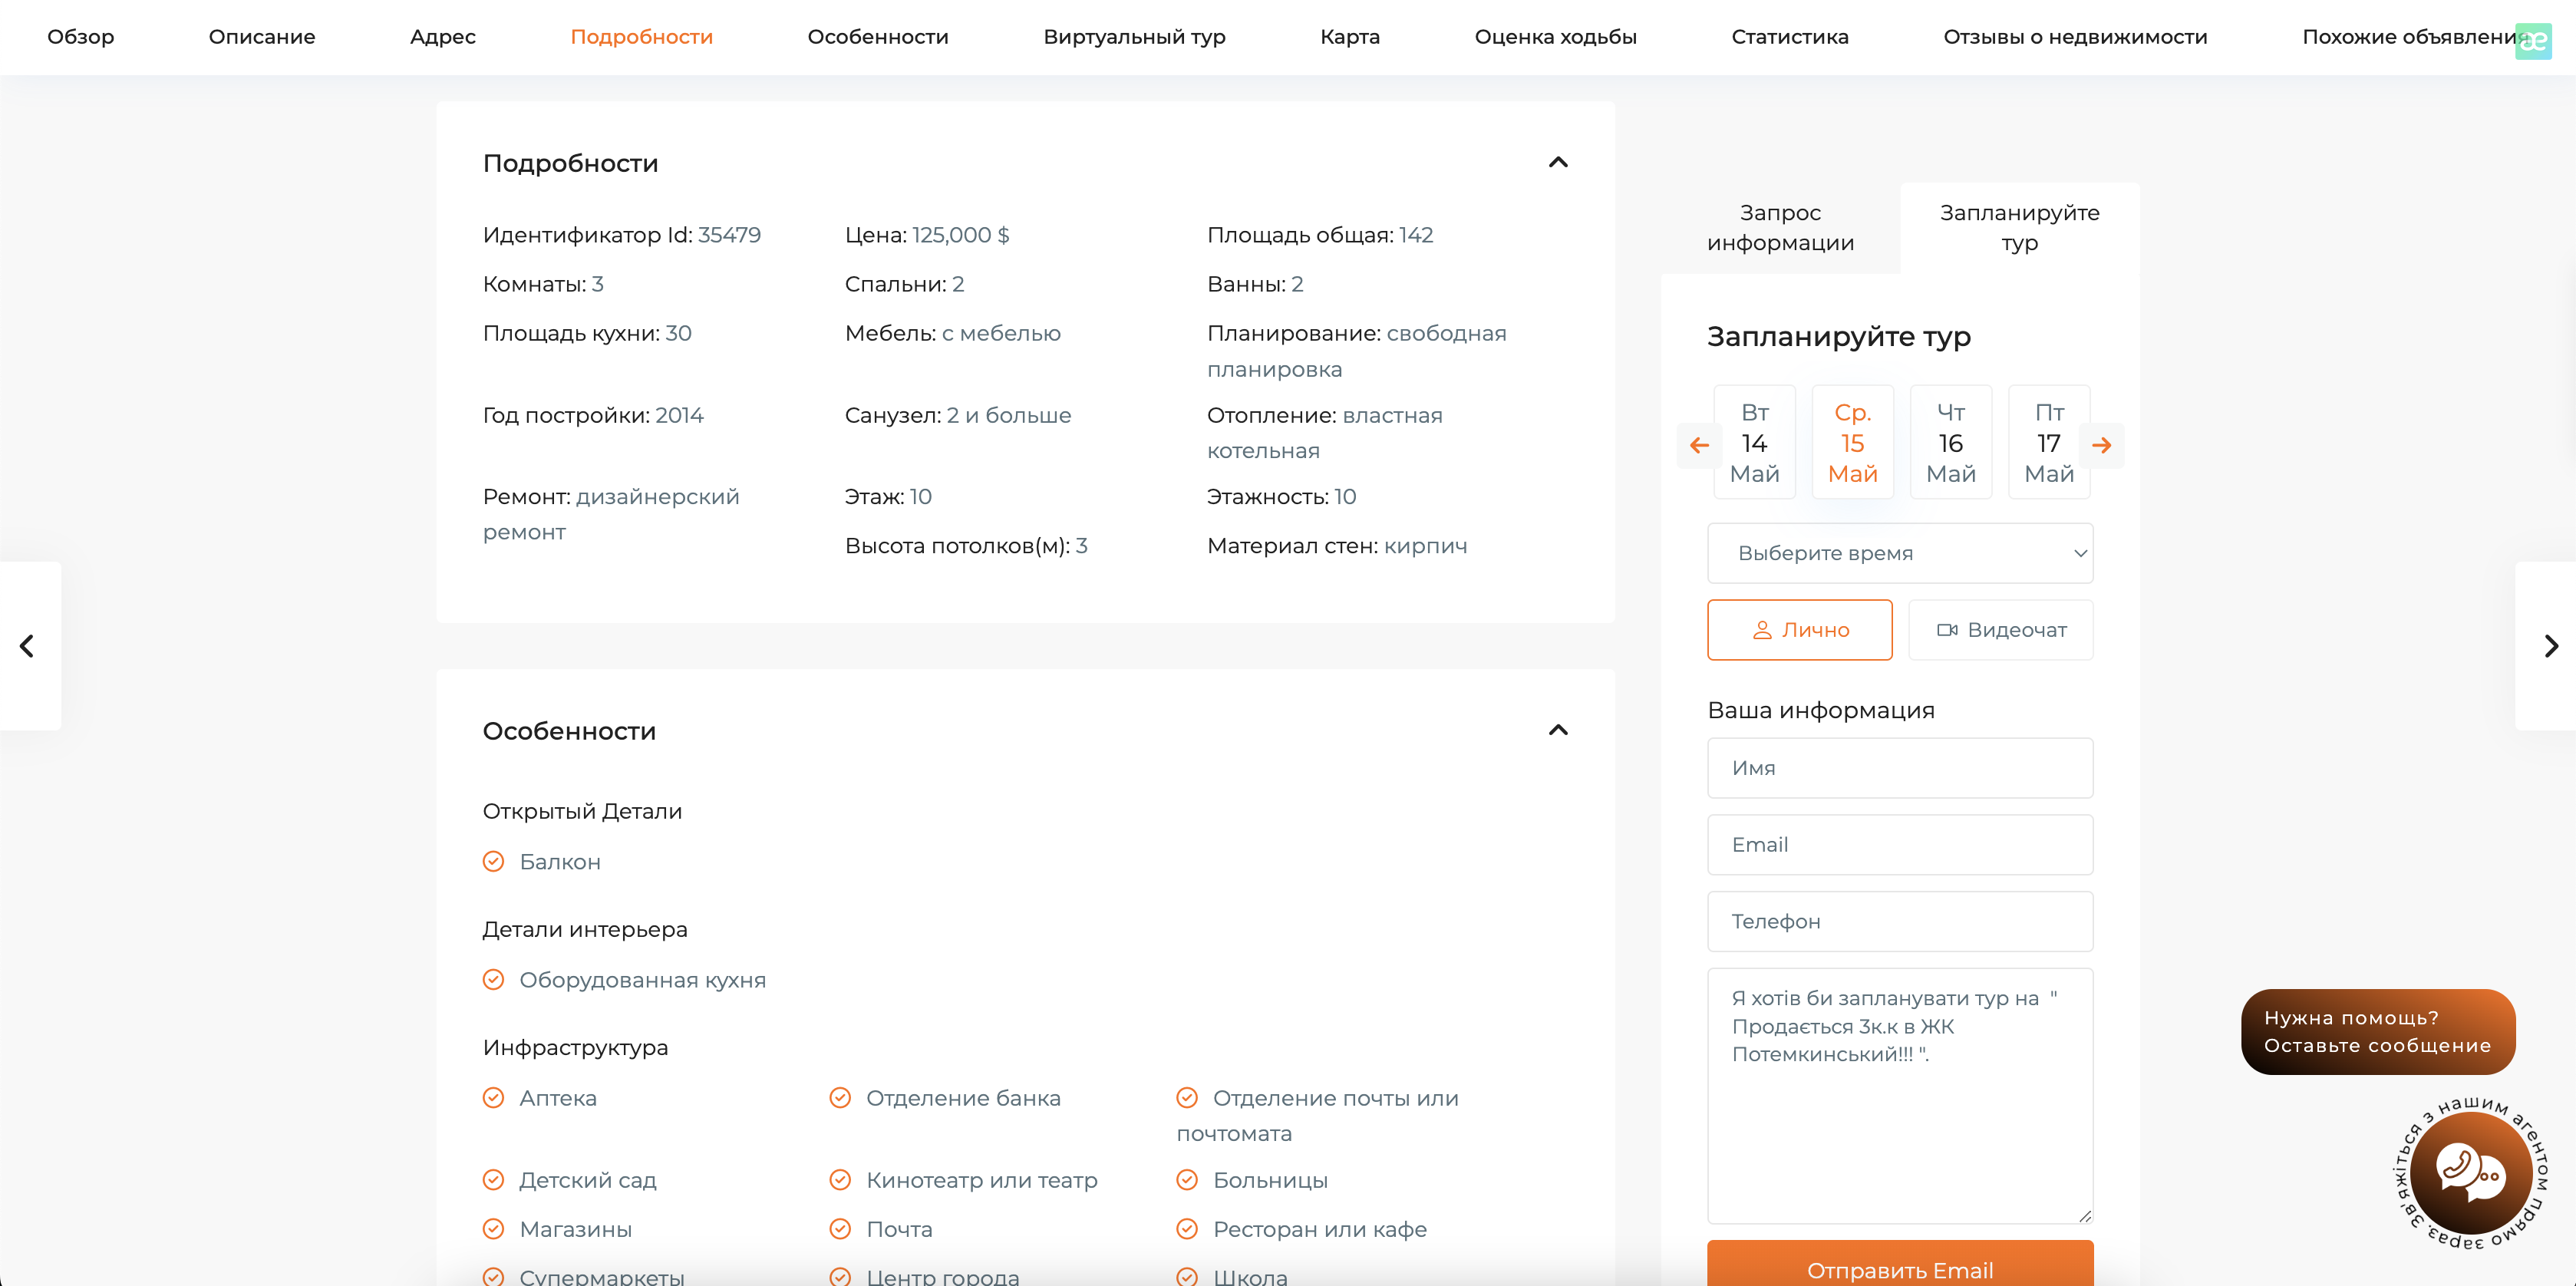Click the previous dates left arrow

tap(1699, 445)
